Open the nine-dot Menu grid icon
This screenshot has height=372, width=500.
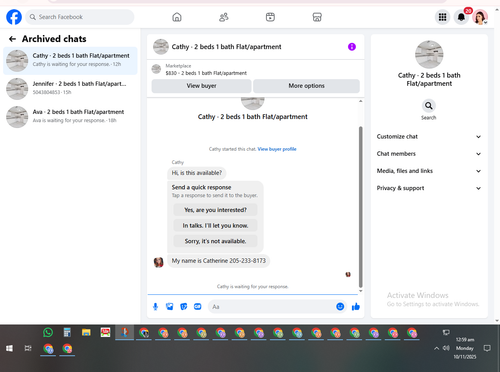point(442,17)
